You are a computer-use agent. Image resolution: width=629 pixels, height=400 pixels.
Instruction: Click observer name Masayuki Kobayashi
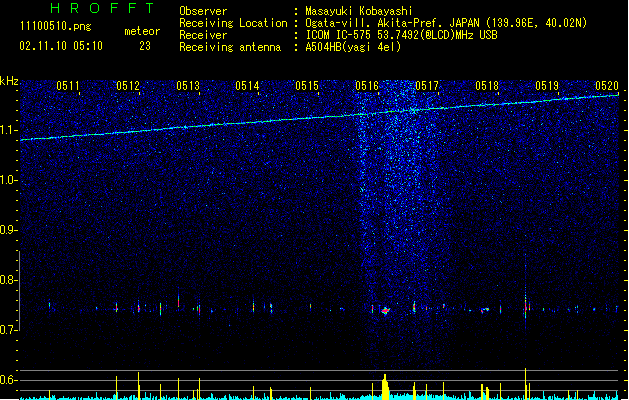coord(359,11)
